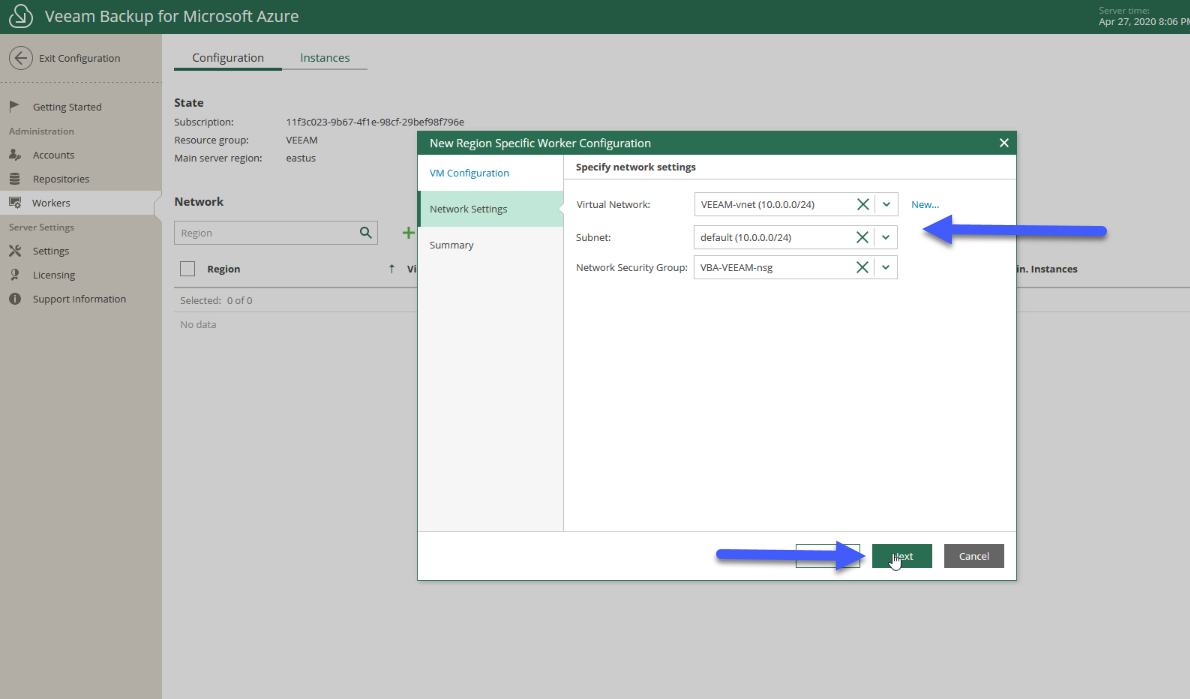
Task: Open Accounts in the sidebar
Action: (x=53, y=155)
